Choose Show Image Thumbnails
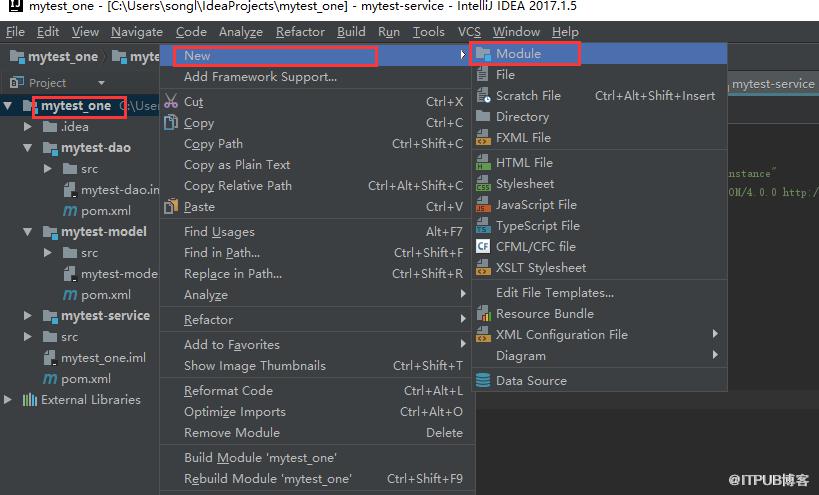The height and width of the screenshot is (495, 819). tap(317, 366)
